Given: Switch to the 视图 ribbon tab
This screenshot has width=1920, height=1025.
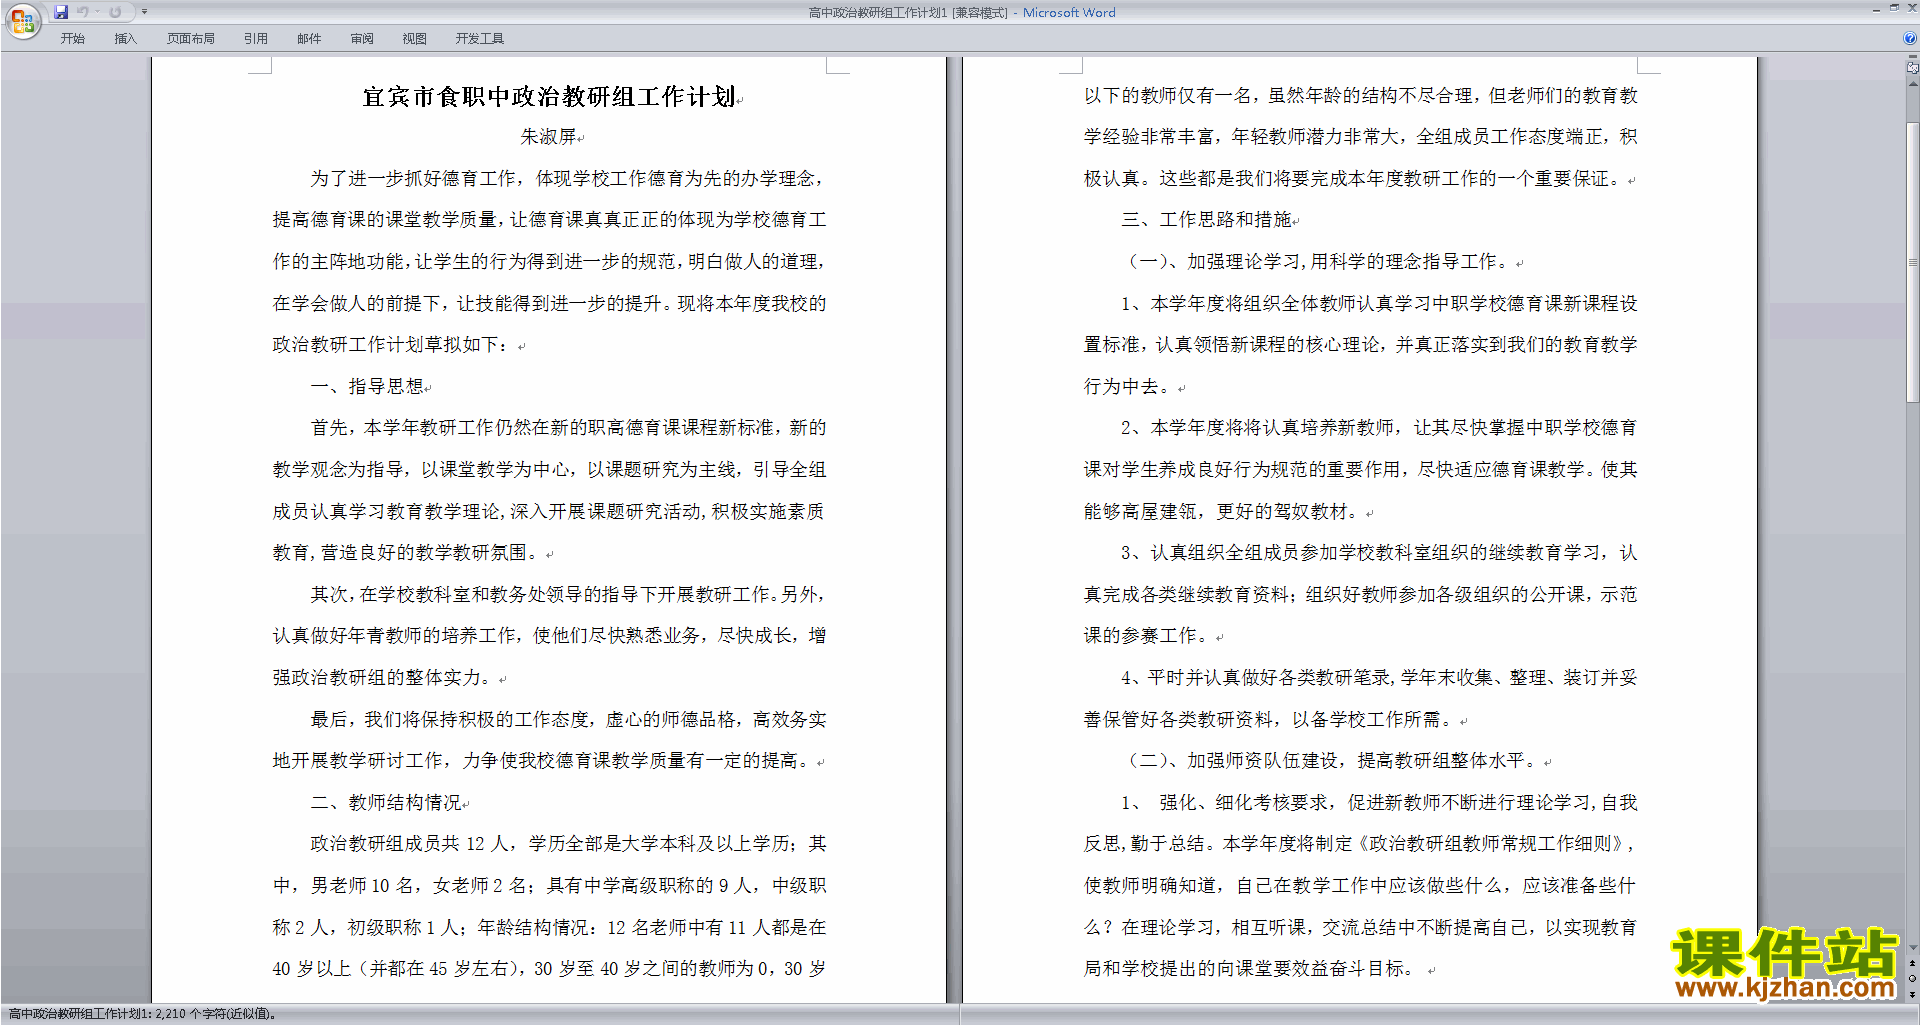Looking at the screenshot, I should click(x=415, y=39).
